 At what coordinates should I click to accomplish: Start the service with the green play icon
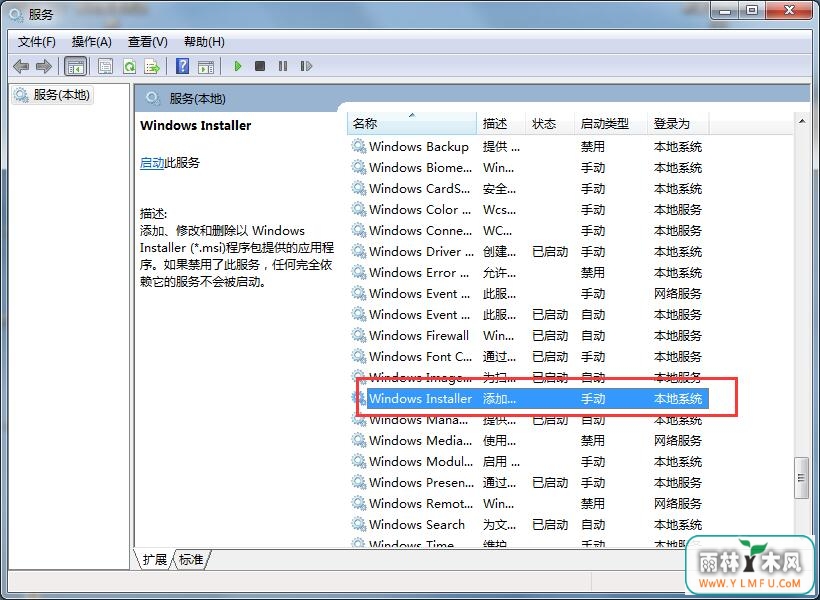[238, 66]
